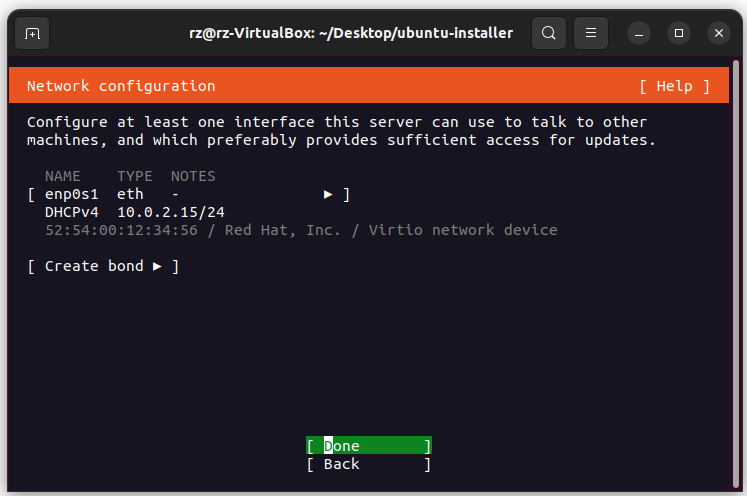This screenshot has height=496, width=747.
Task: Click the TYPE column header
Action: (x=135, y=176)
